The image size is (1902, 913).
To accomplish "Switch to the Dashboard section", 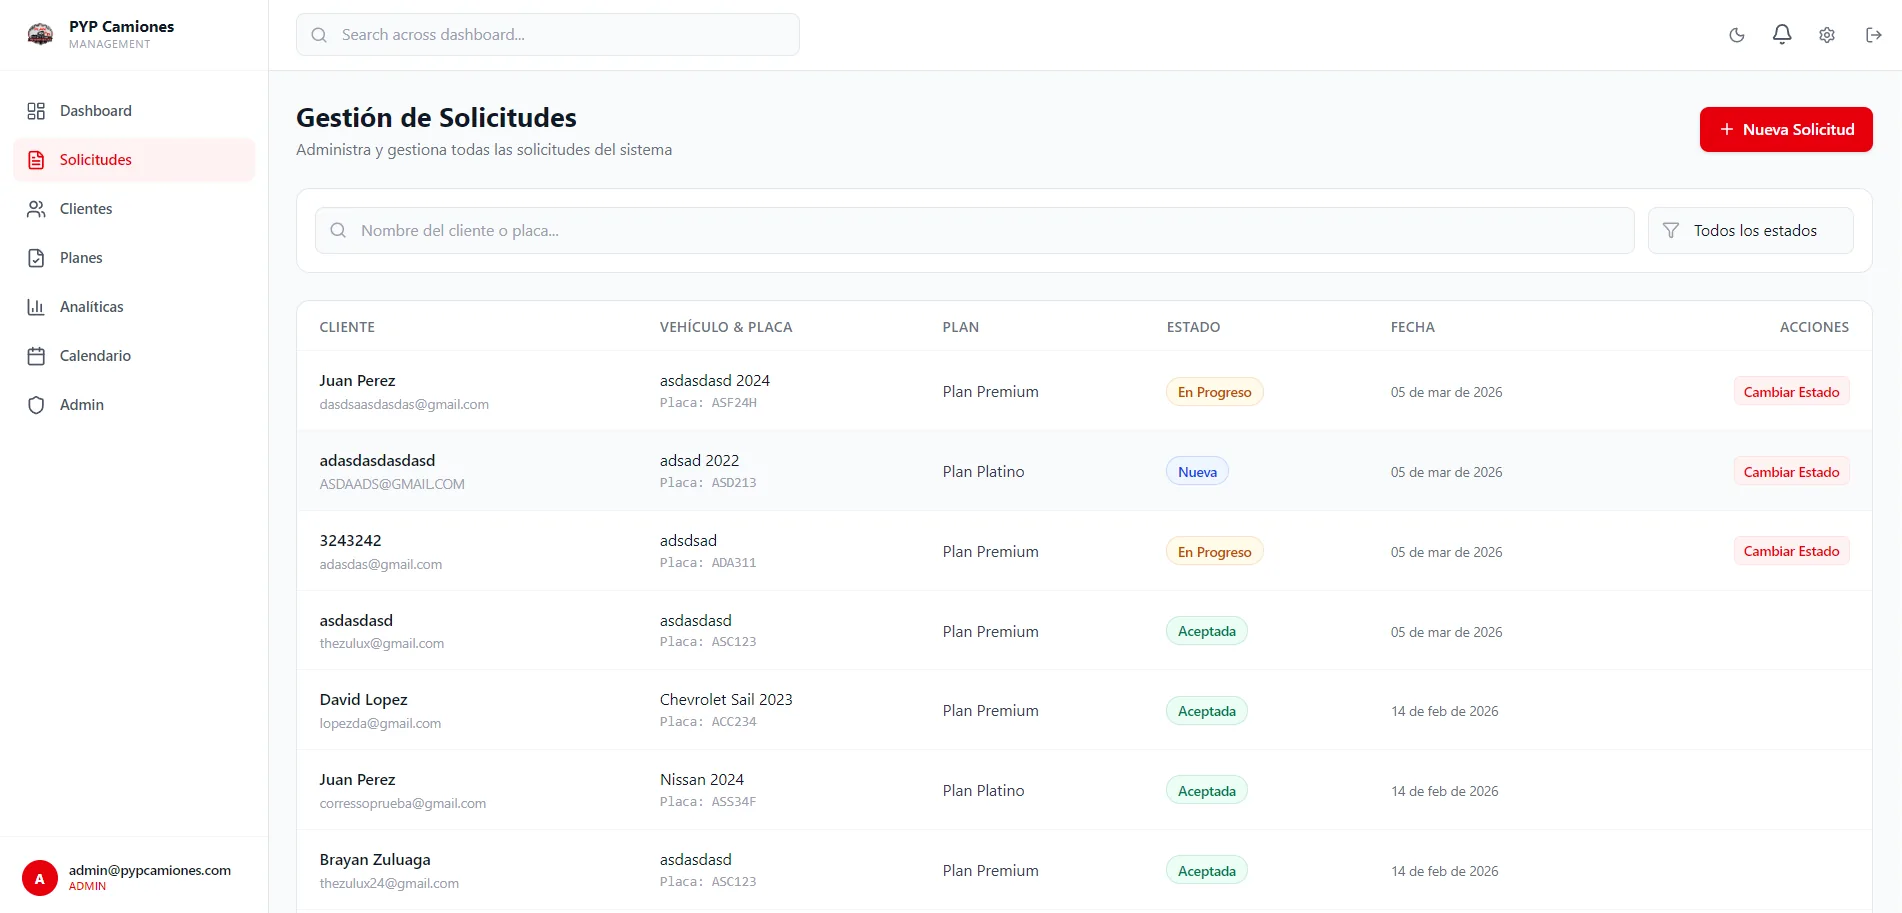I will pos(95,110).
